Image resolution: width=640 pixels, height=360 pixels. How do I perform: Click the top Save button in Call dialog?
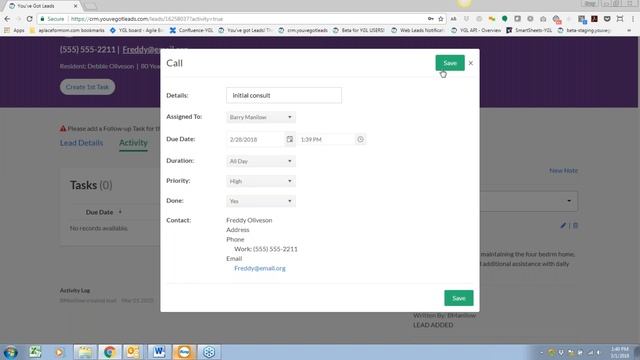click(x=450, y=63)
